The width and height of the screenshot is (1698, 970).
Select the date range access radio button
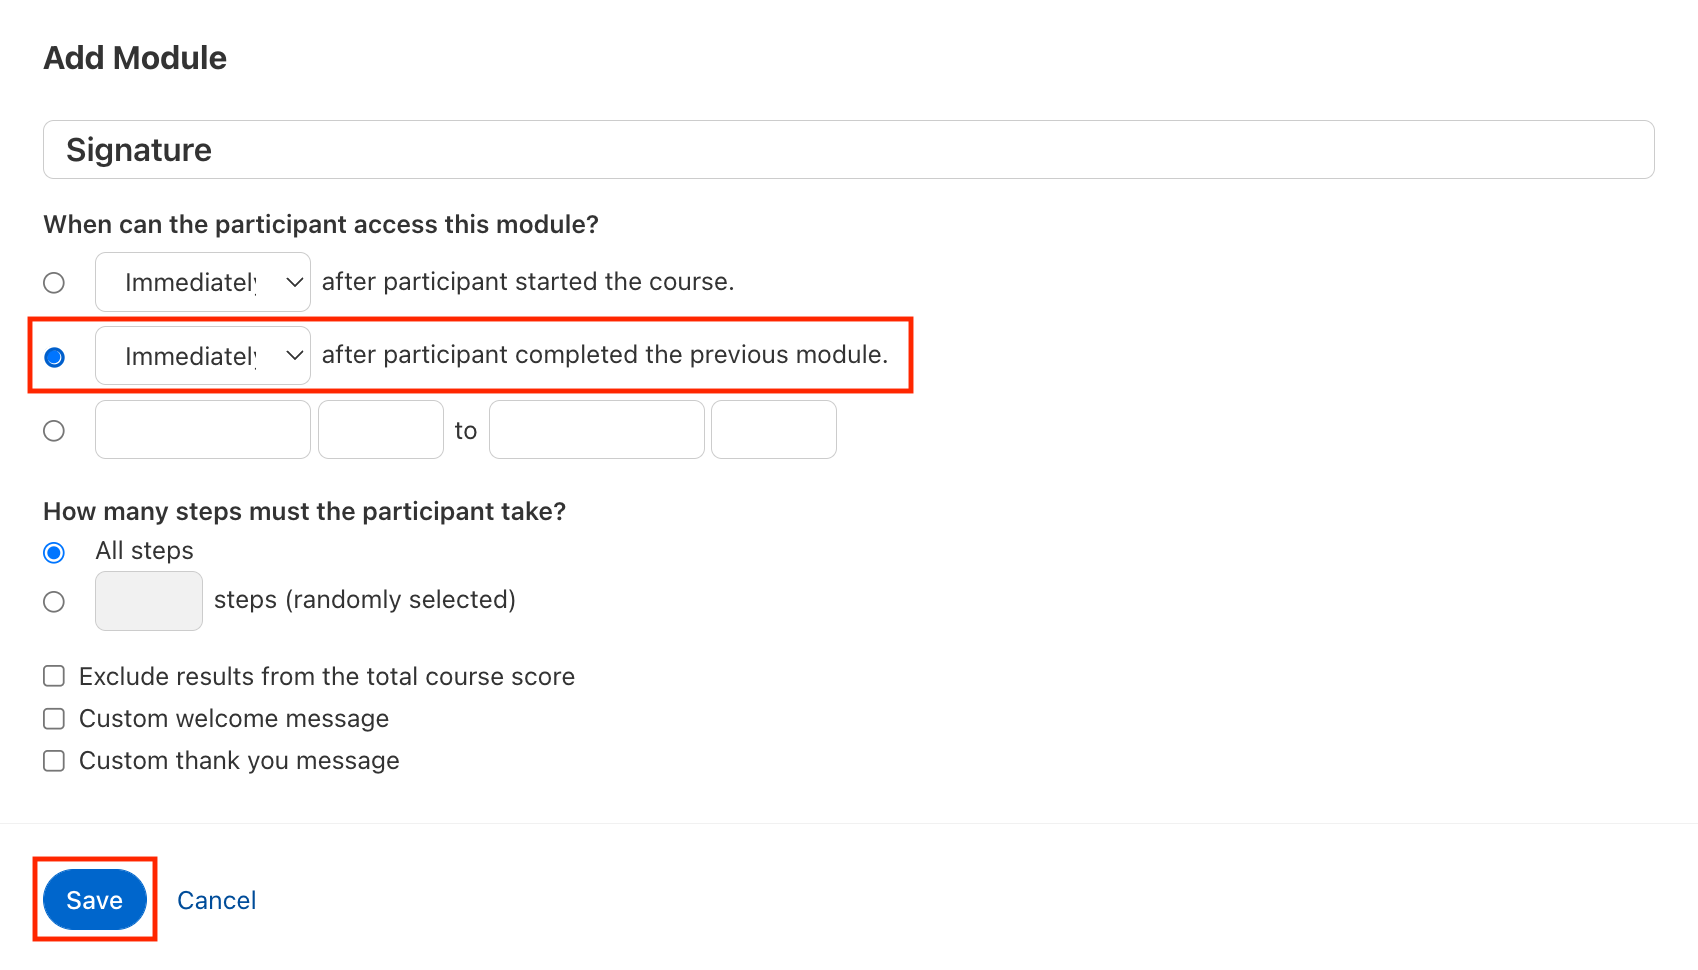54,431
